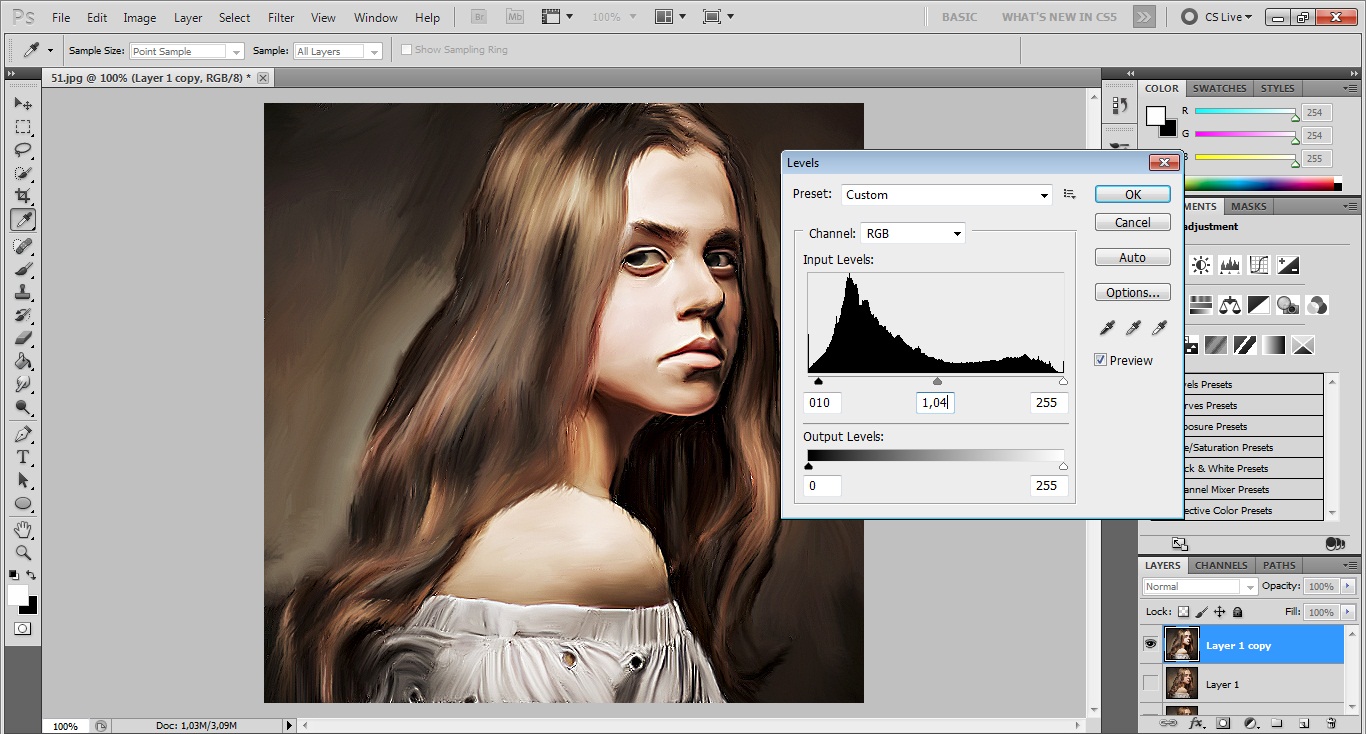Click the white point eyedropper in Levels

click(x=1159, y=328)
